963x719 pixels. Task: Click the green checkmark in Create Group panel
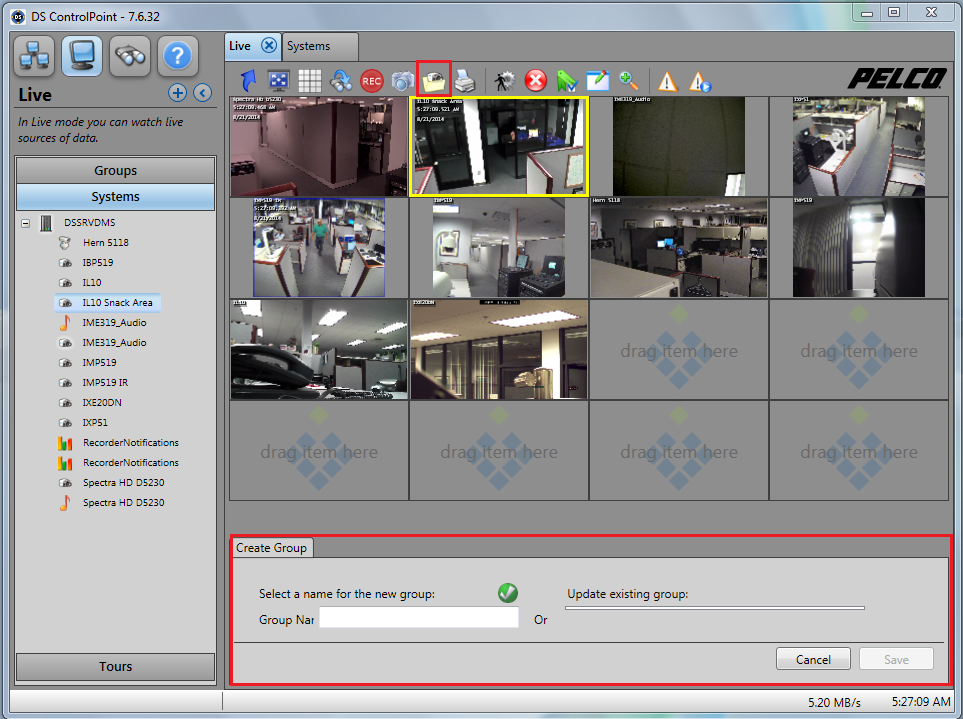pos(507,593)
